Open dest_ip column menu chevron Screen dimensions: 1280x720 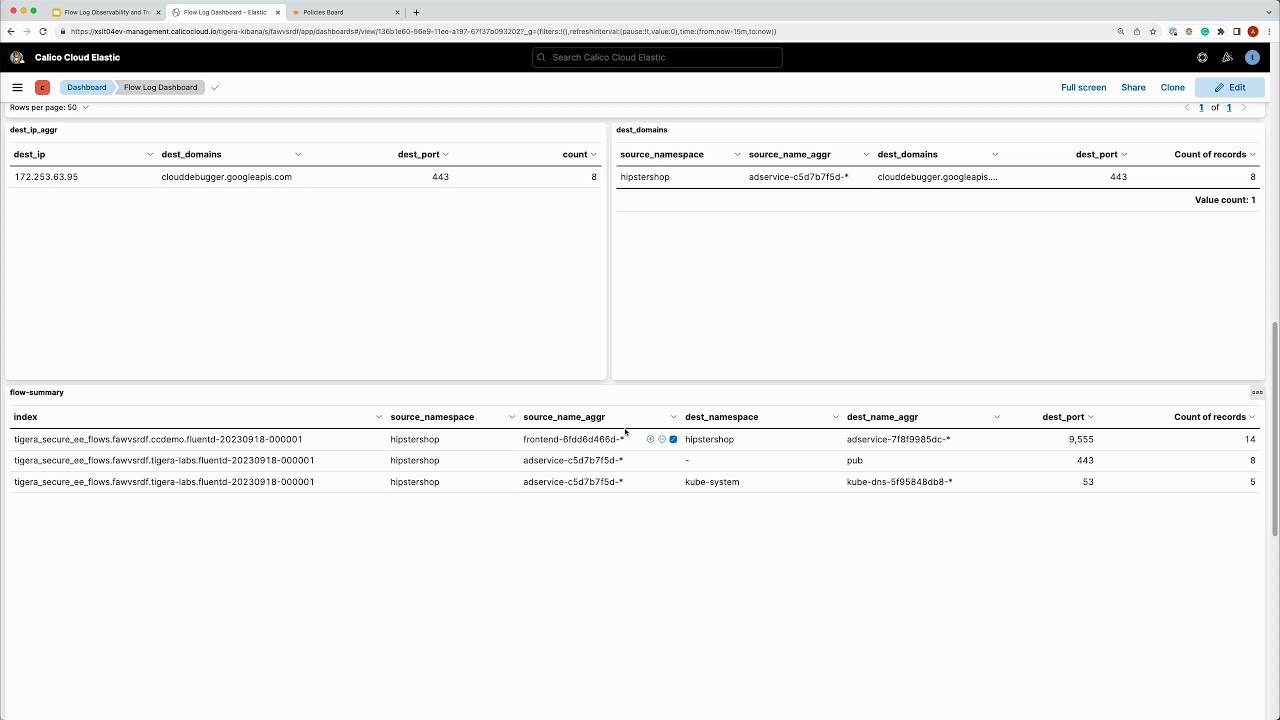coord(150,154)
